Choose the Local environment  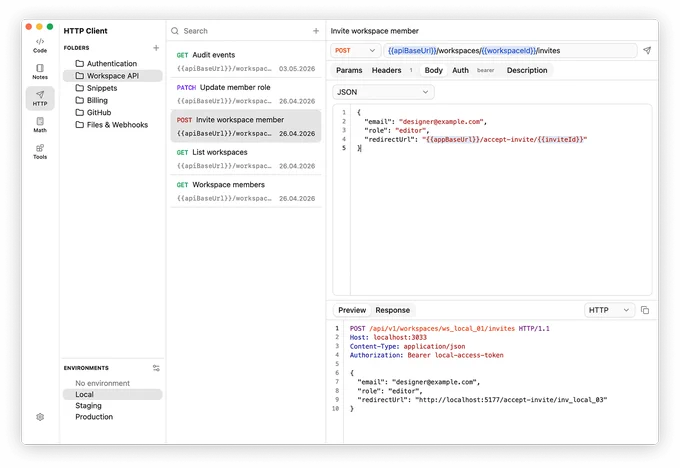(x=113, y=394)
